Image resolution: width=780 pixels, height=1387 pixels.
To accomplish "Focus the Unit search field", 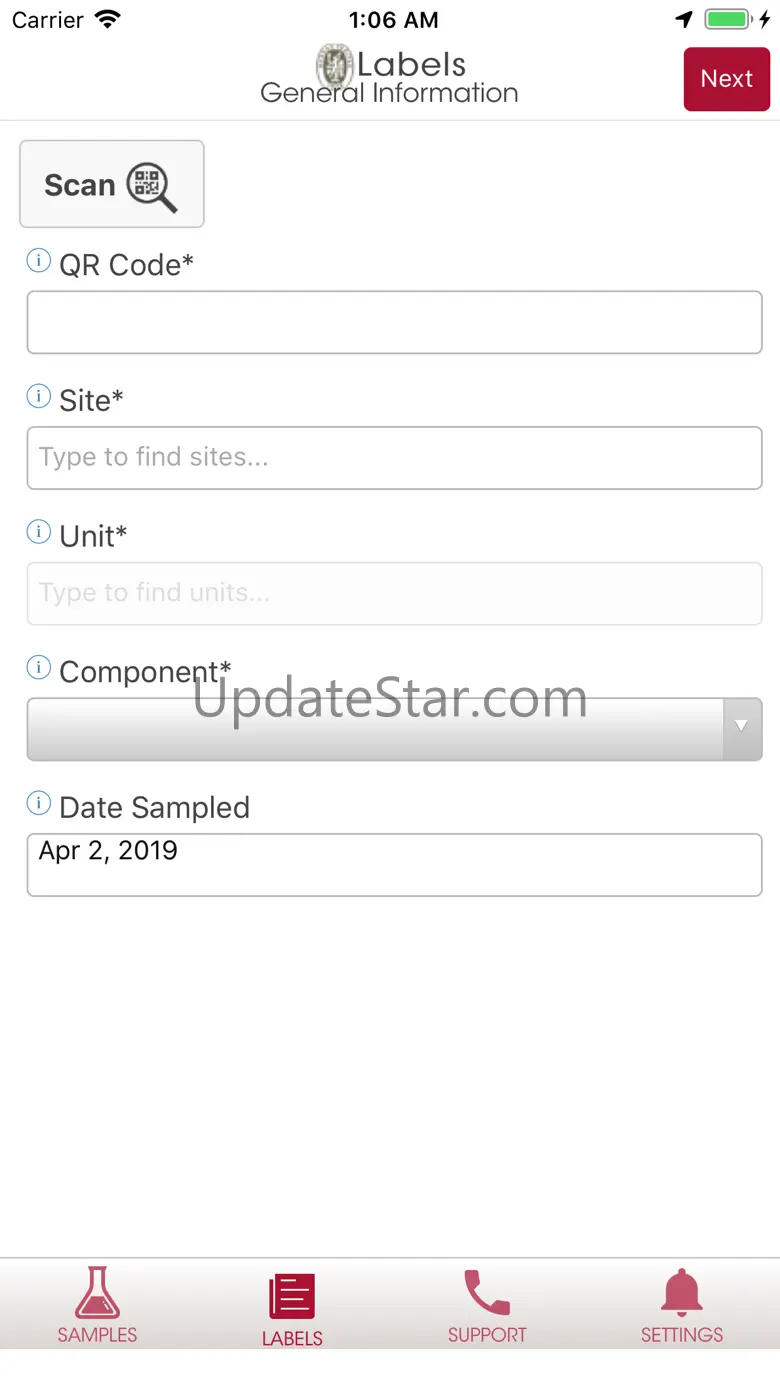I will pyautogui.click(x=394, y=594).
